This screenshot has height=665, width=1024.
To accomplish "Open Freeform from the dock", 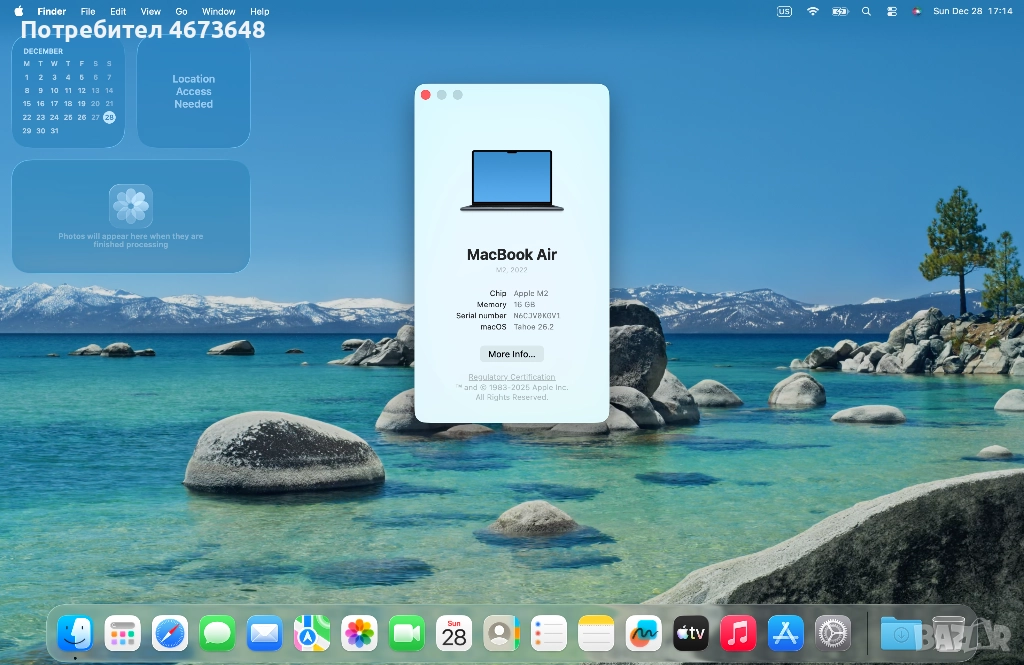I will 644,633.
